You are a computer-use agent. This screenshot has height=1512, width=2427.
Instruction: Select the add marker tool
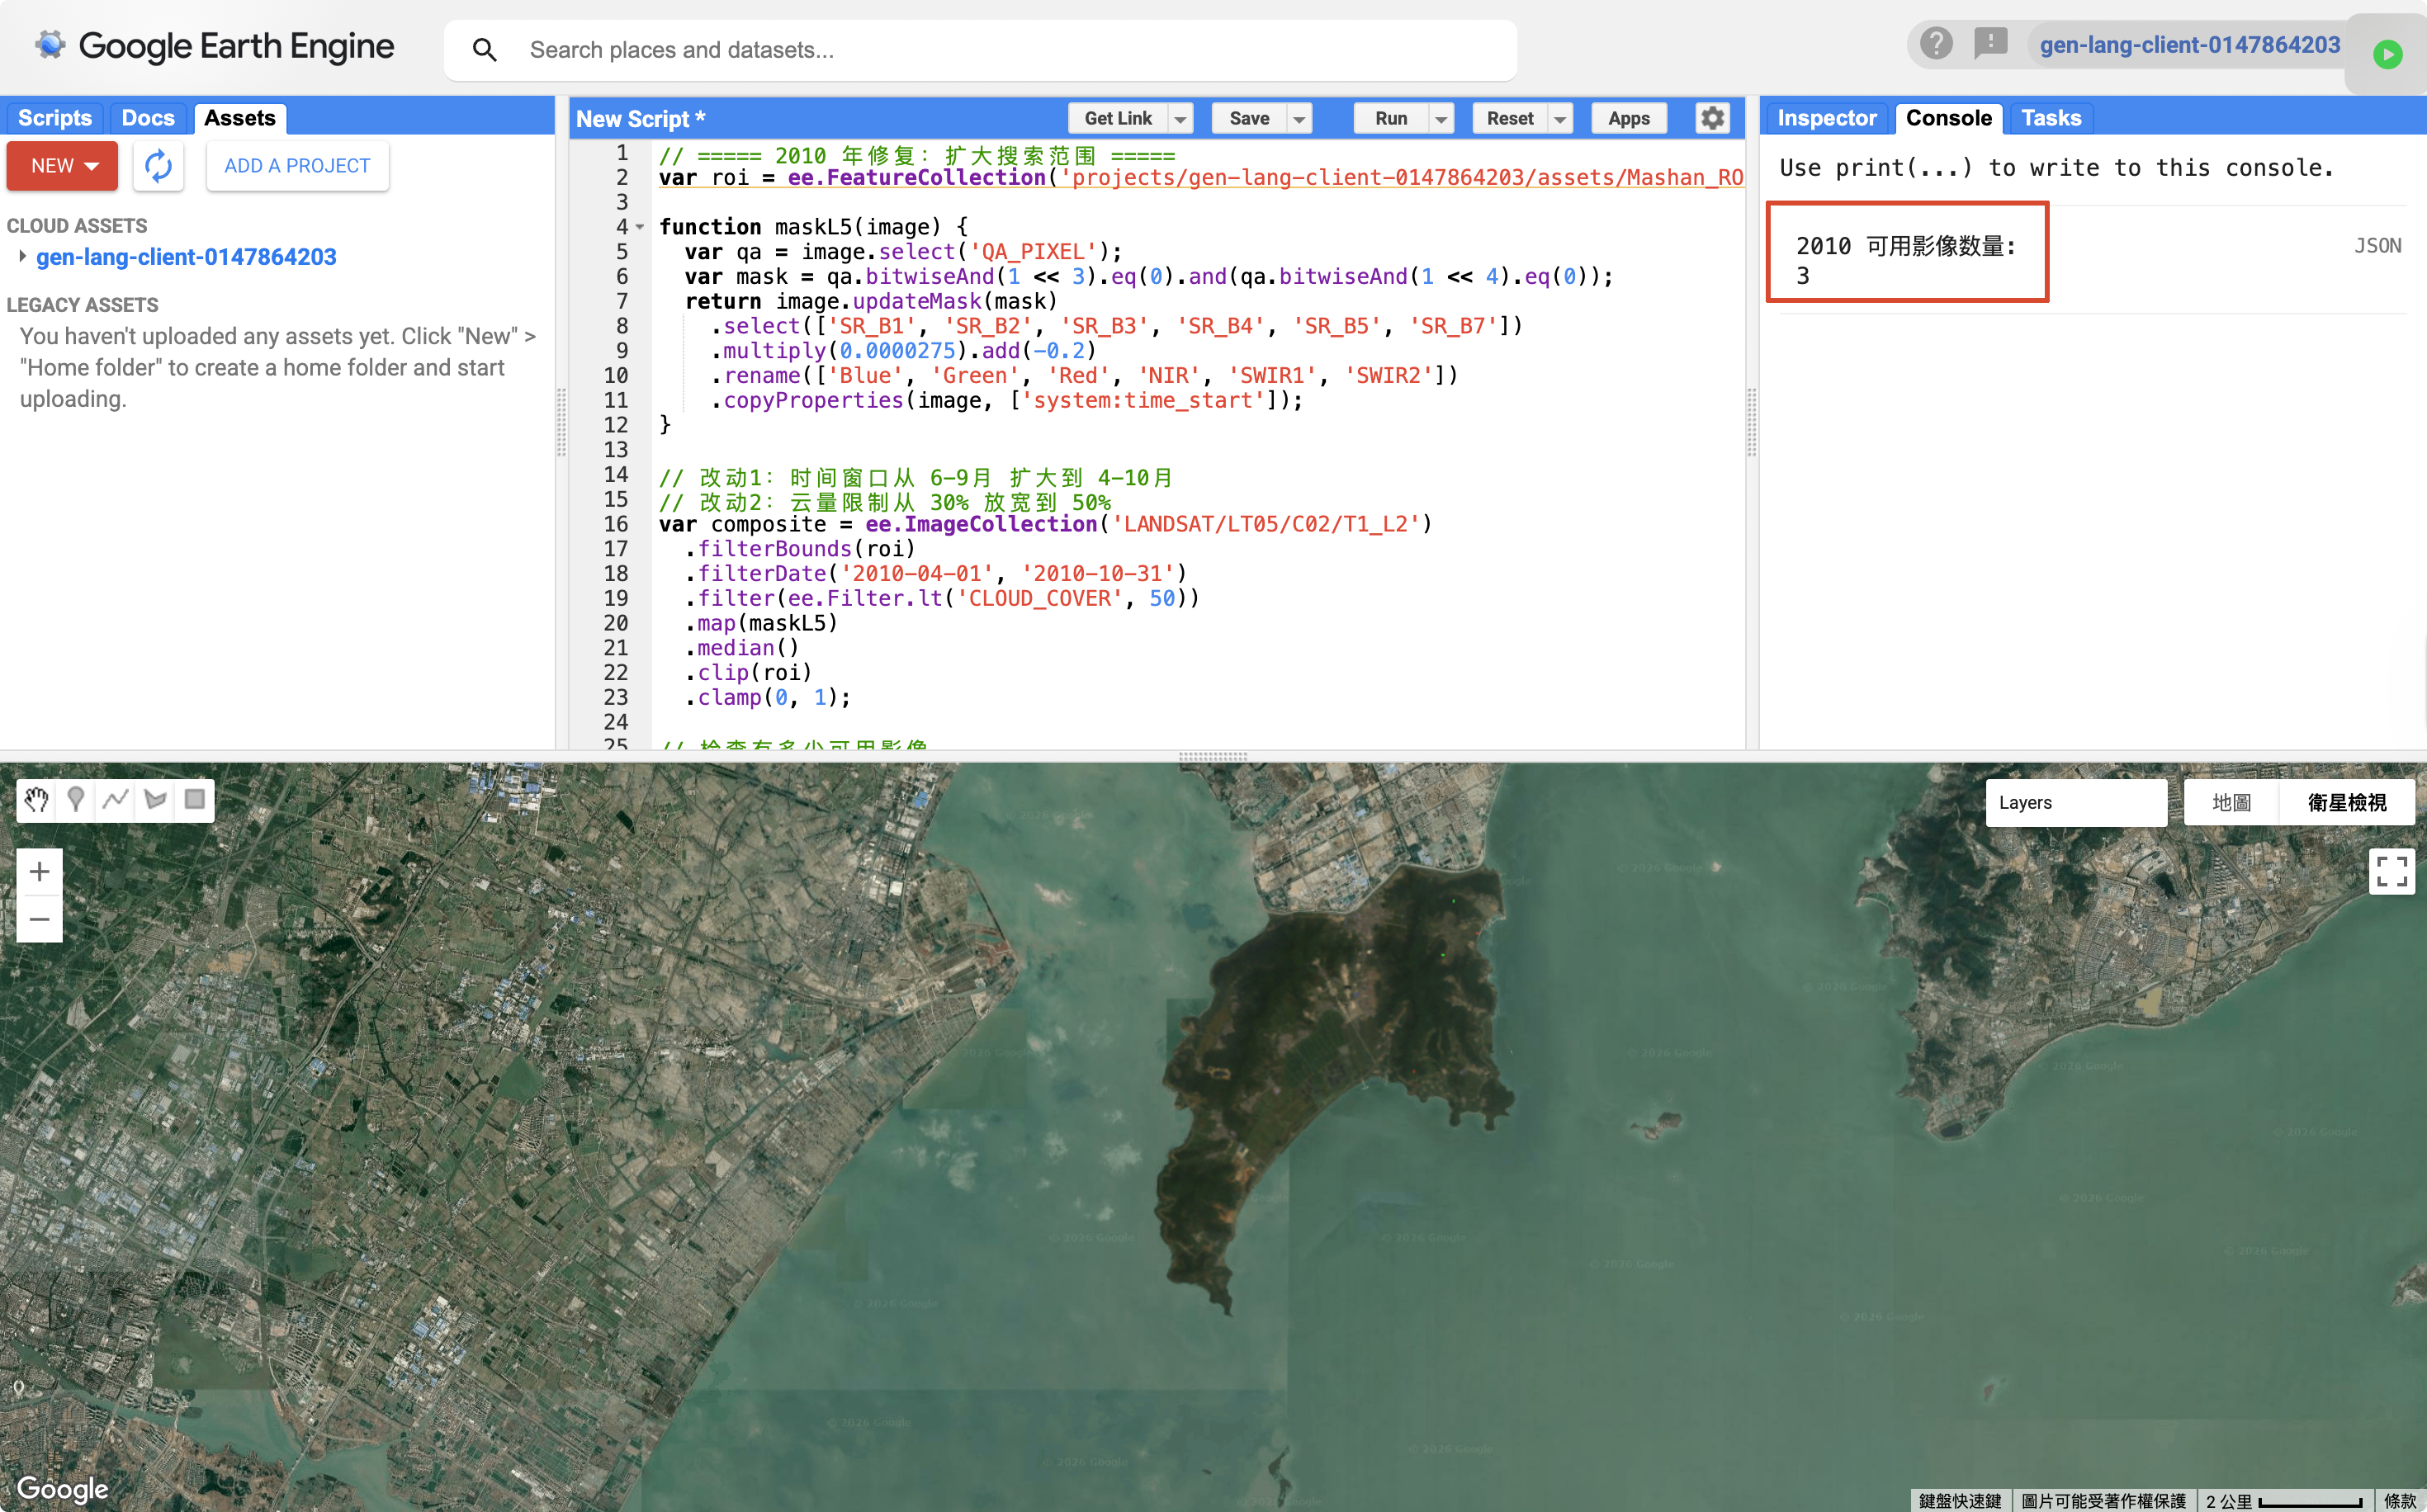click(76, 799)
